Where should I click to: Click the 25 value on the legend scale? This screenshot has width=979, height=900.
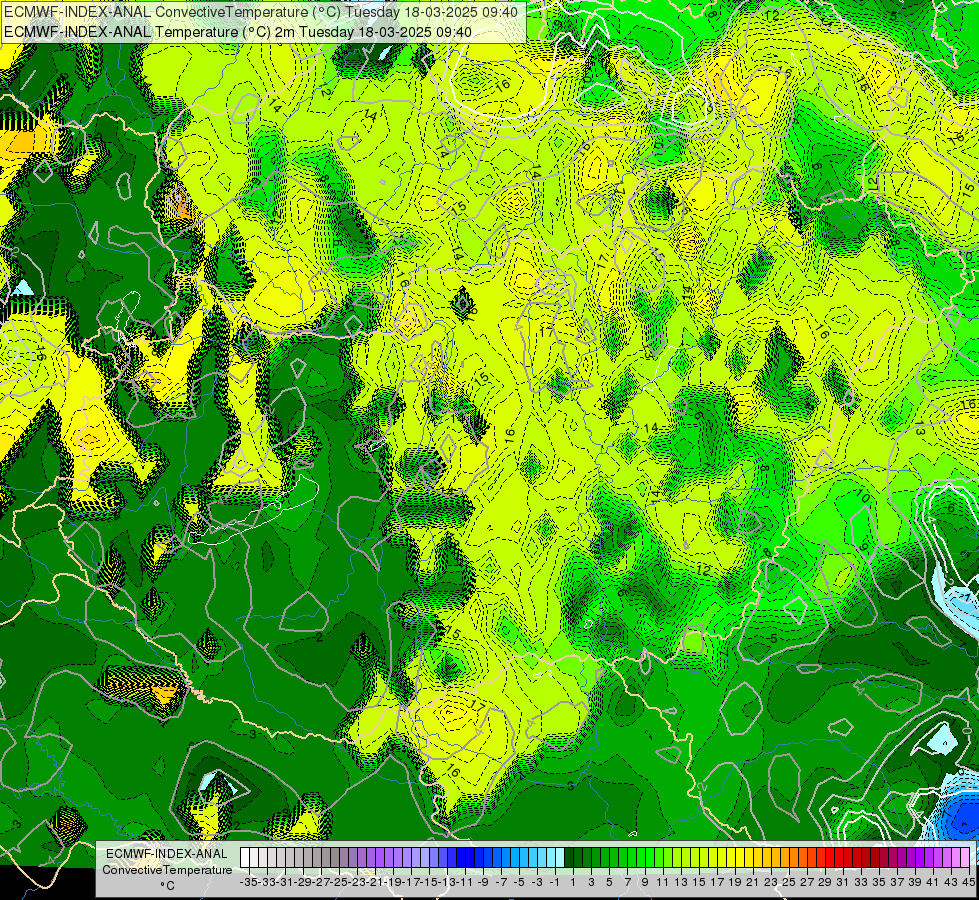tap(789, 882)
